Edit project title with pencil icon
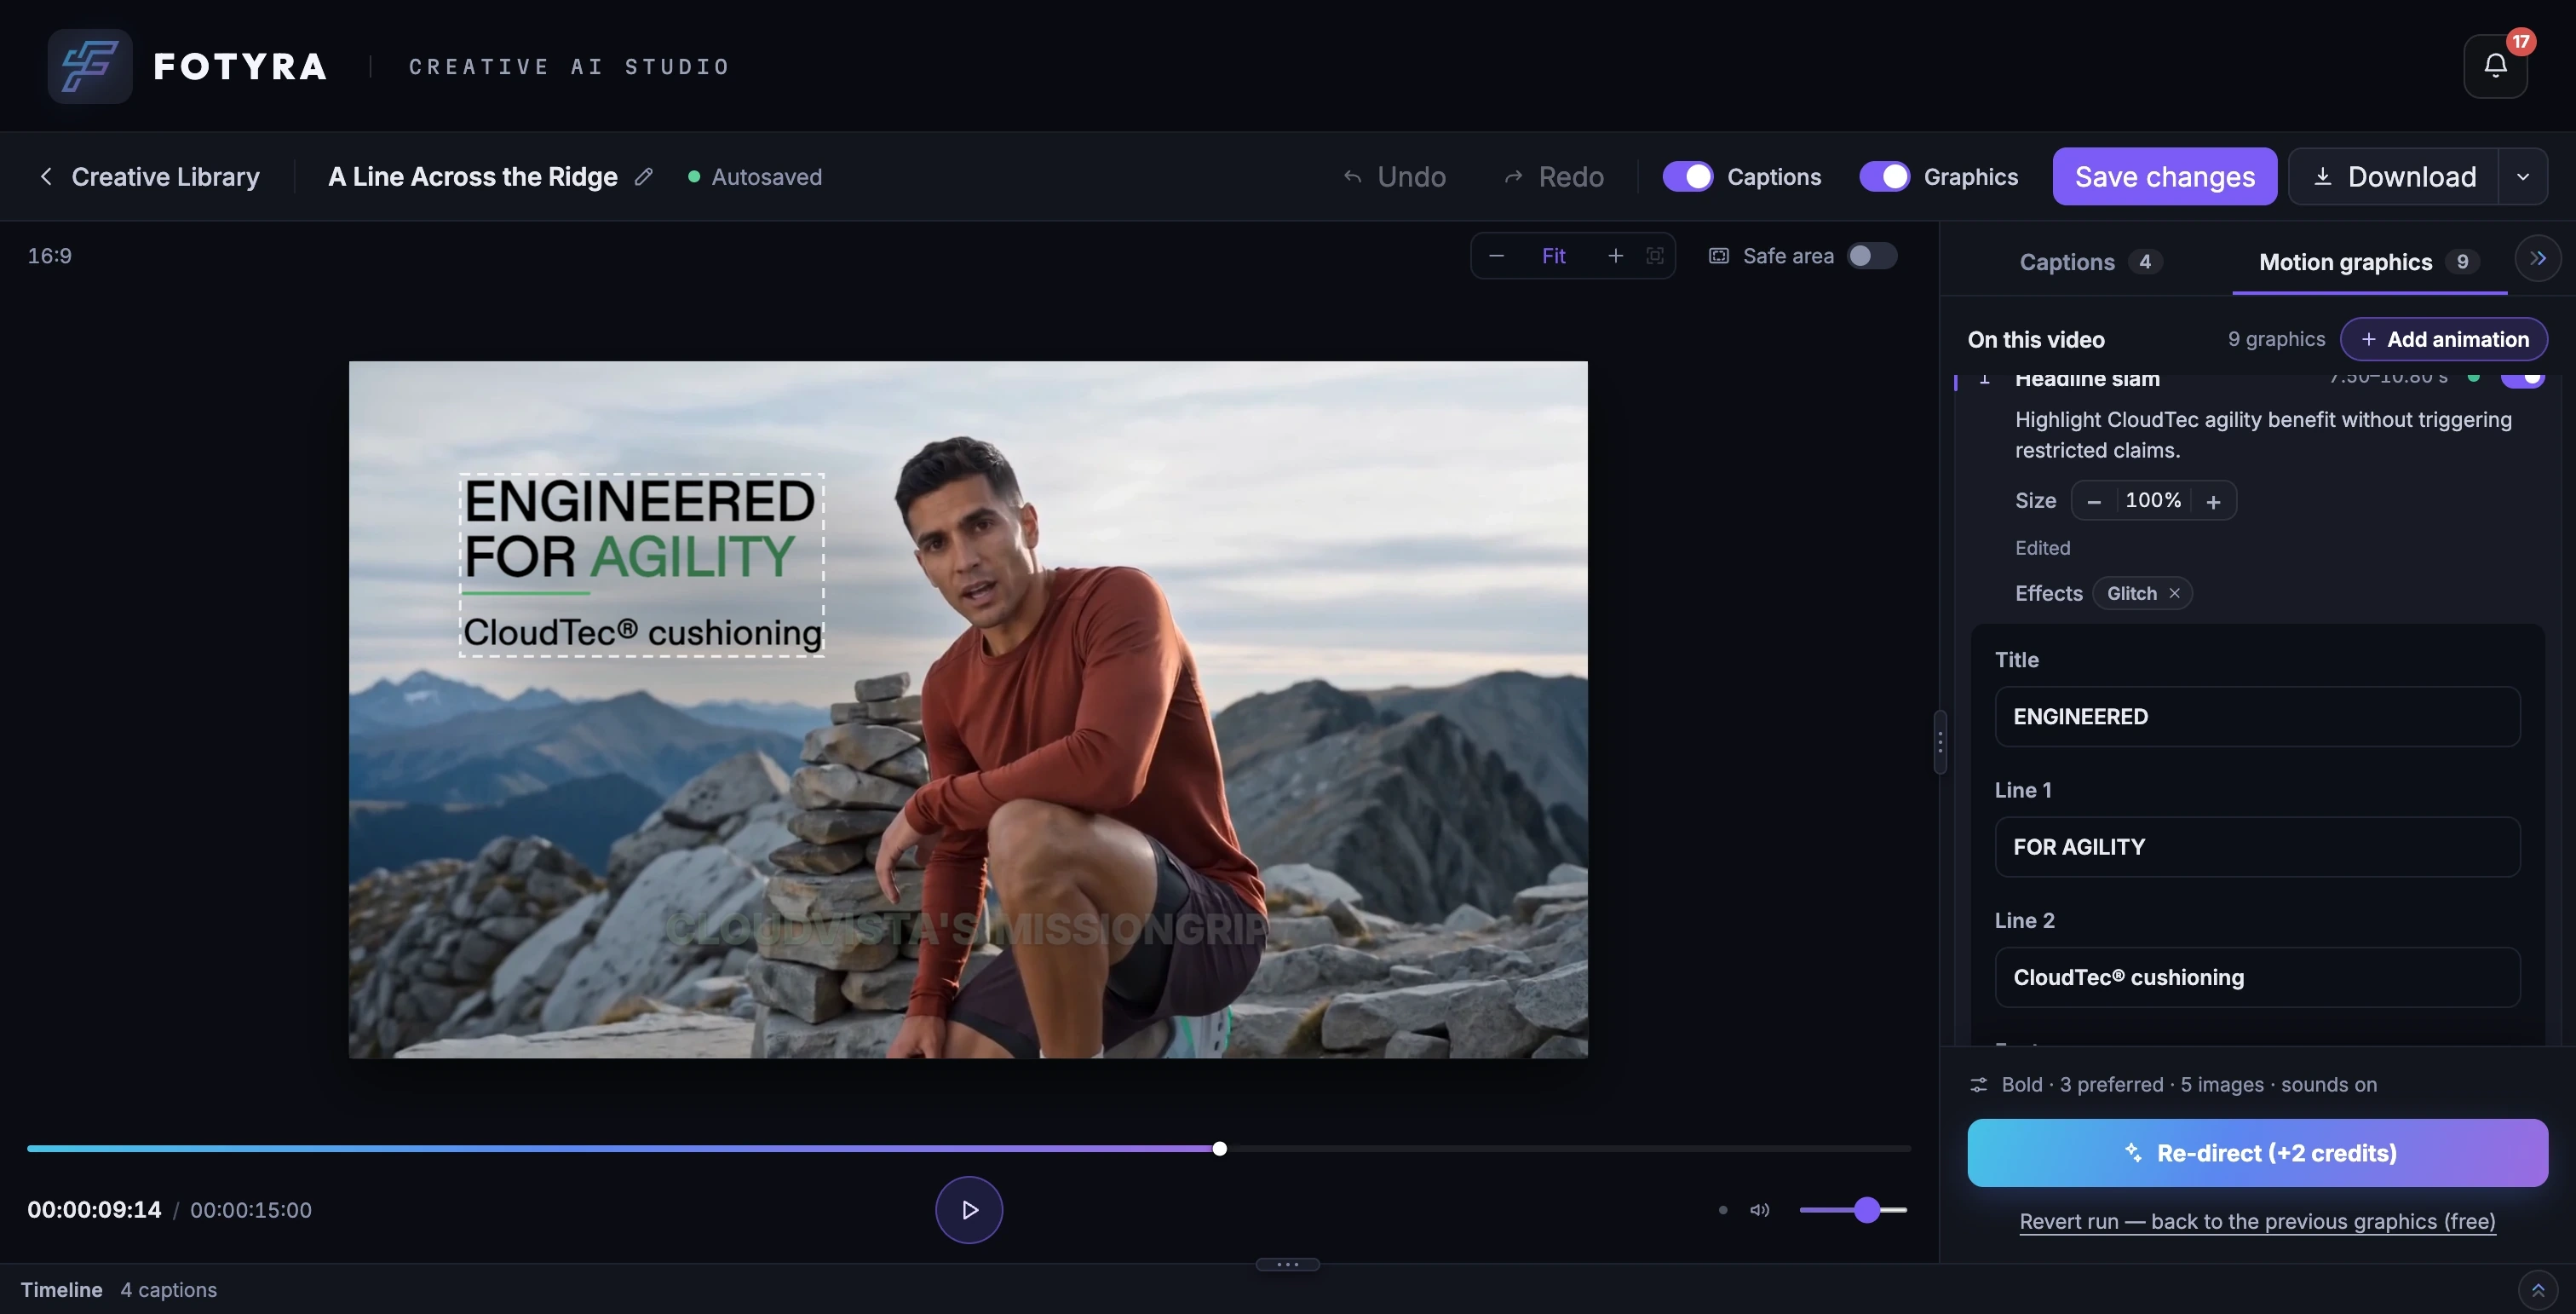 tap(644, 177)
